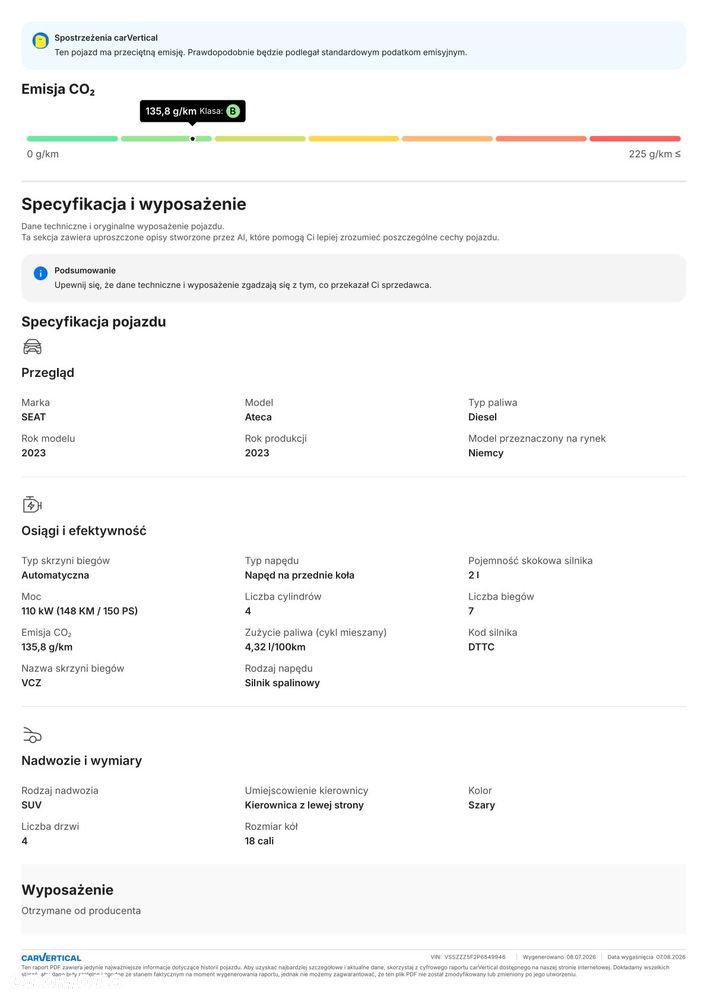Click the blue info icon beside Podsumowanie
The height and width of the screenshot is (999, 707).
coord(40,273)
